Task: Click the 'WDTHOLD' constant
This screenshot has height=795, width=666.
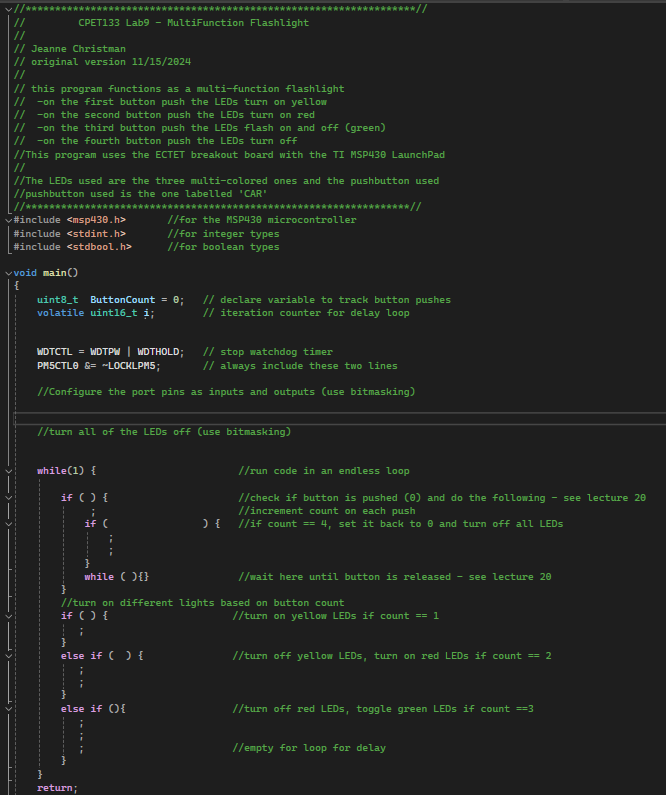Action: 158,352
